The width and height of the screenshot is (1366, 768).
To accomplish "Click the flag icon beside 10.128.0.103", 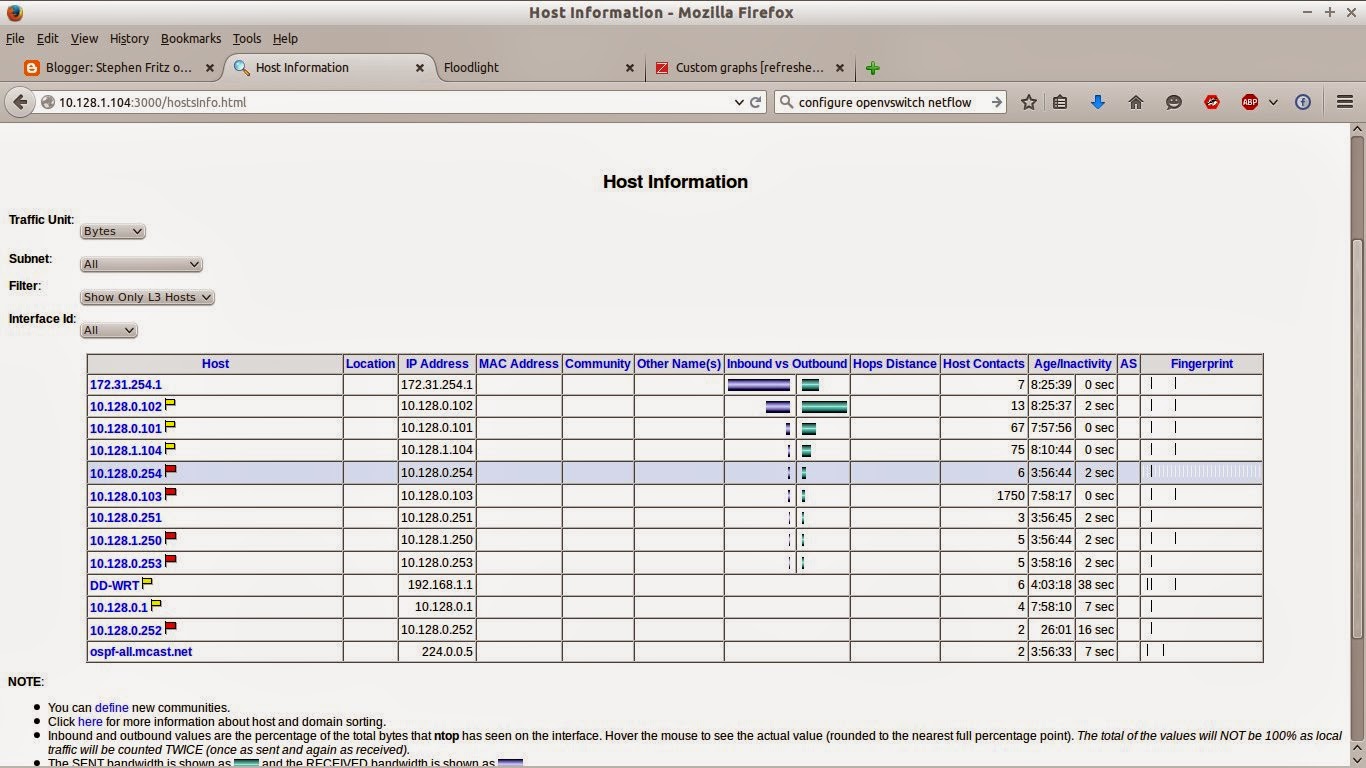I will click(170, 491).
